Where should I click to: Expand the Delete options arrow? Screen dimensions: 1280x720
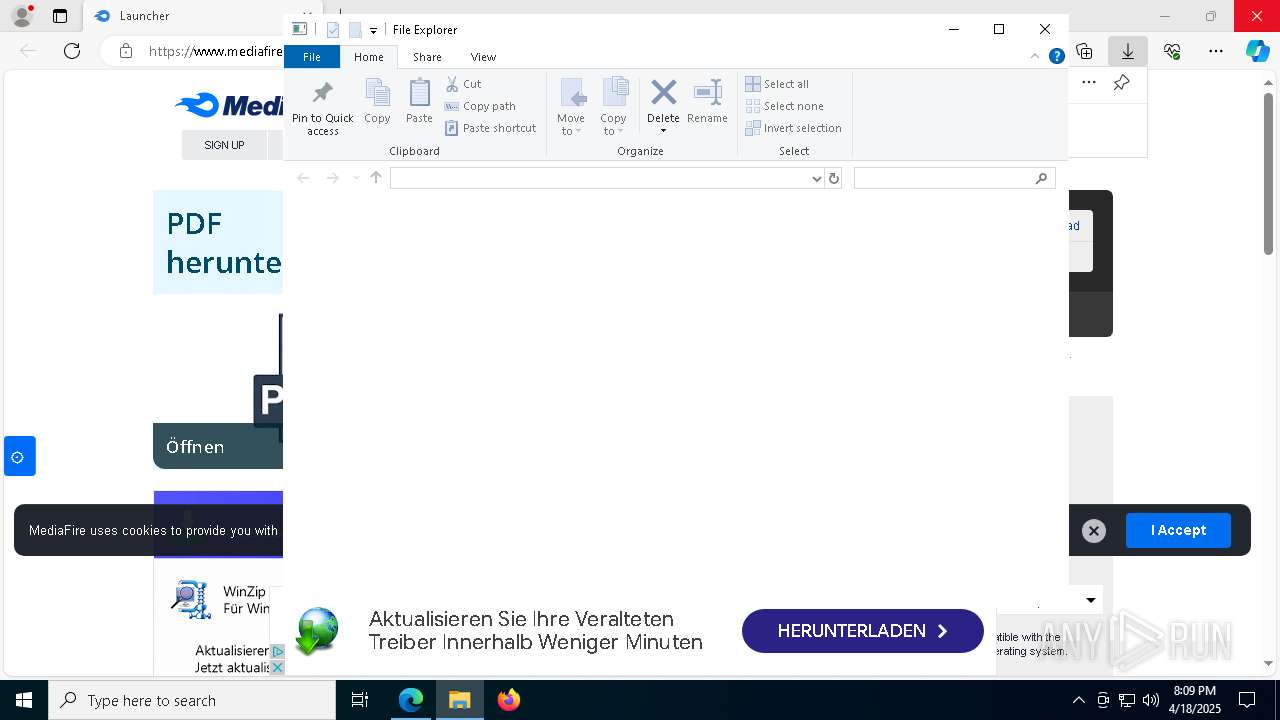click(663, 131)
